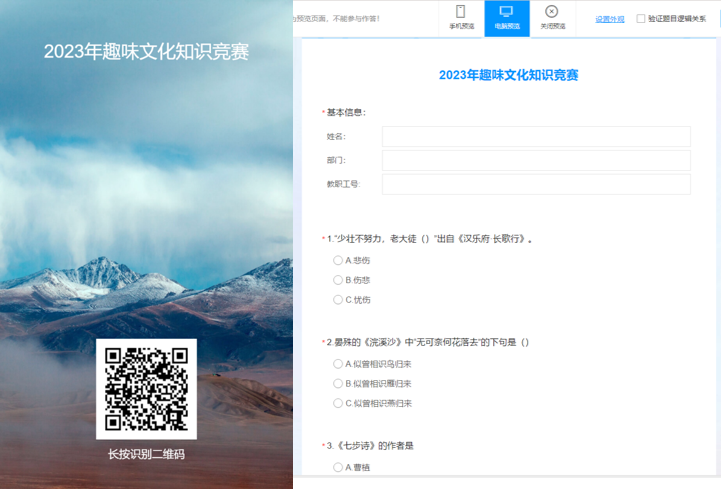Click the QR code image on poster
Screen dimensions: 721x489
(x=146, y=389)
